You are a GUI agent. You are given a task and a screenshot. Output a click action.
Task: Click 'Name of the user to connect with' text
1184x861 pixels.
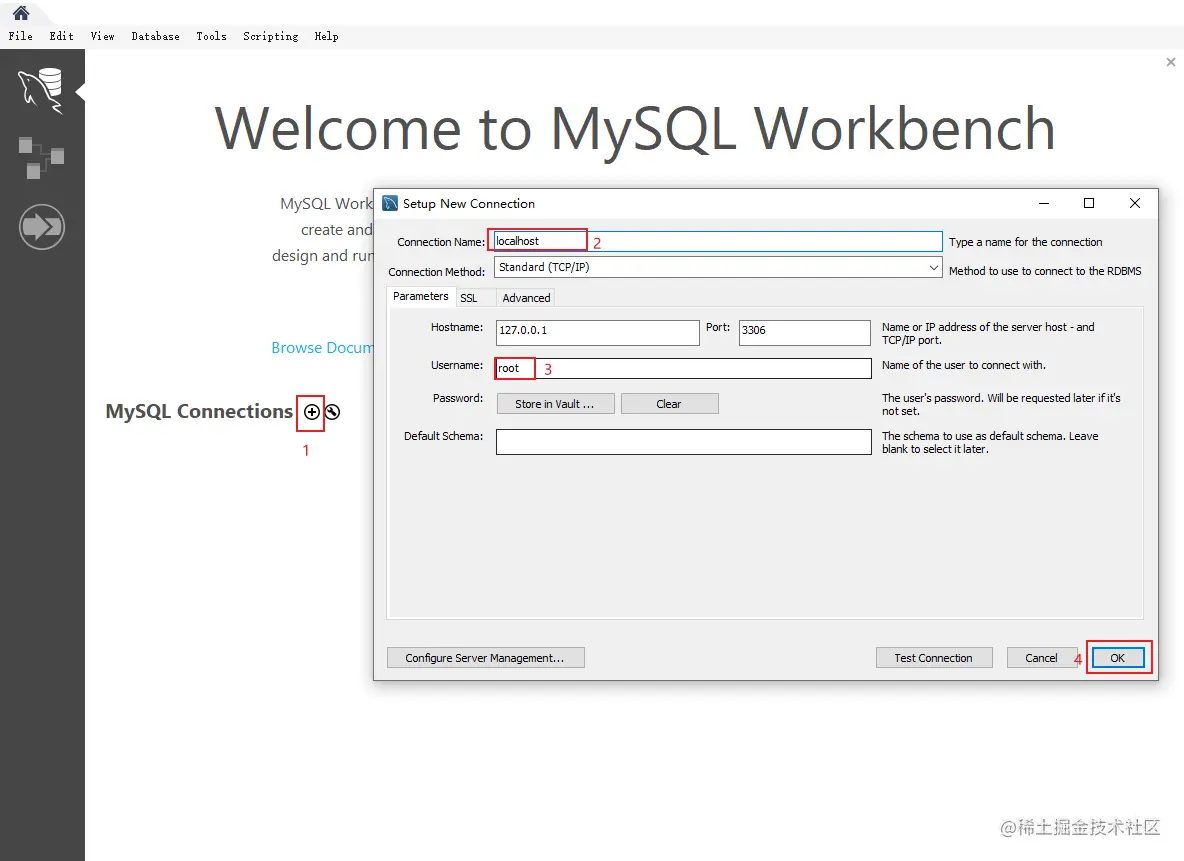(964, 366)
